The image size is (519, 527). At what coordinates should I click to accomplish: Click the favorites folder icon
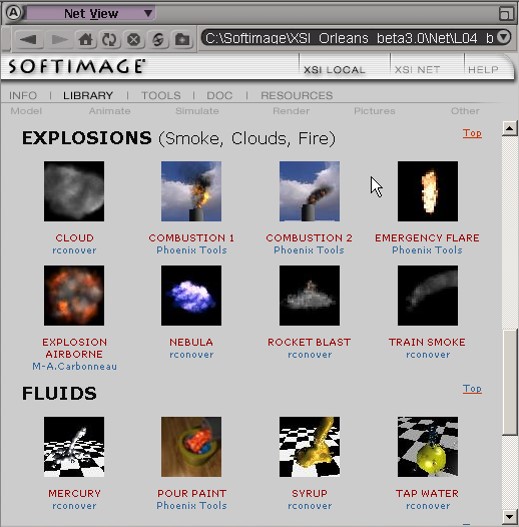[x=182, y=40]
